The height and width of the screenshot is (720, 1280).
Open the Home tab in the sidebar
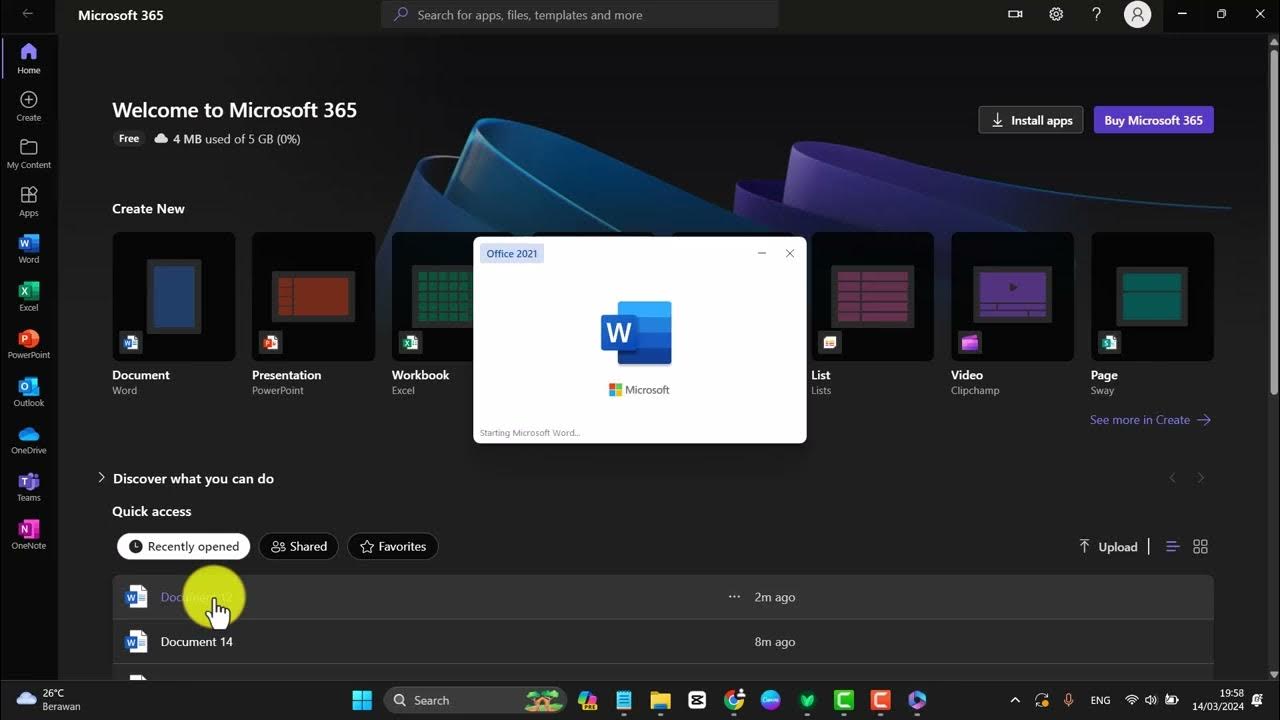(x=29, y=59)
